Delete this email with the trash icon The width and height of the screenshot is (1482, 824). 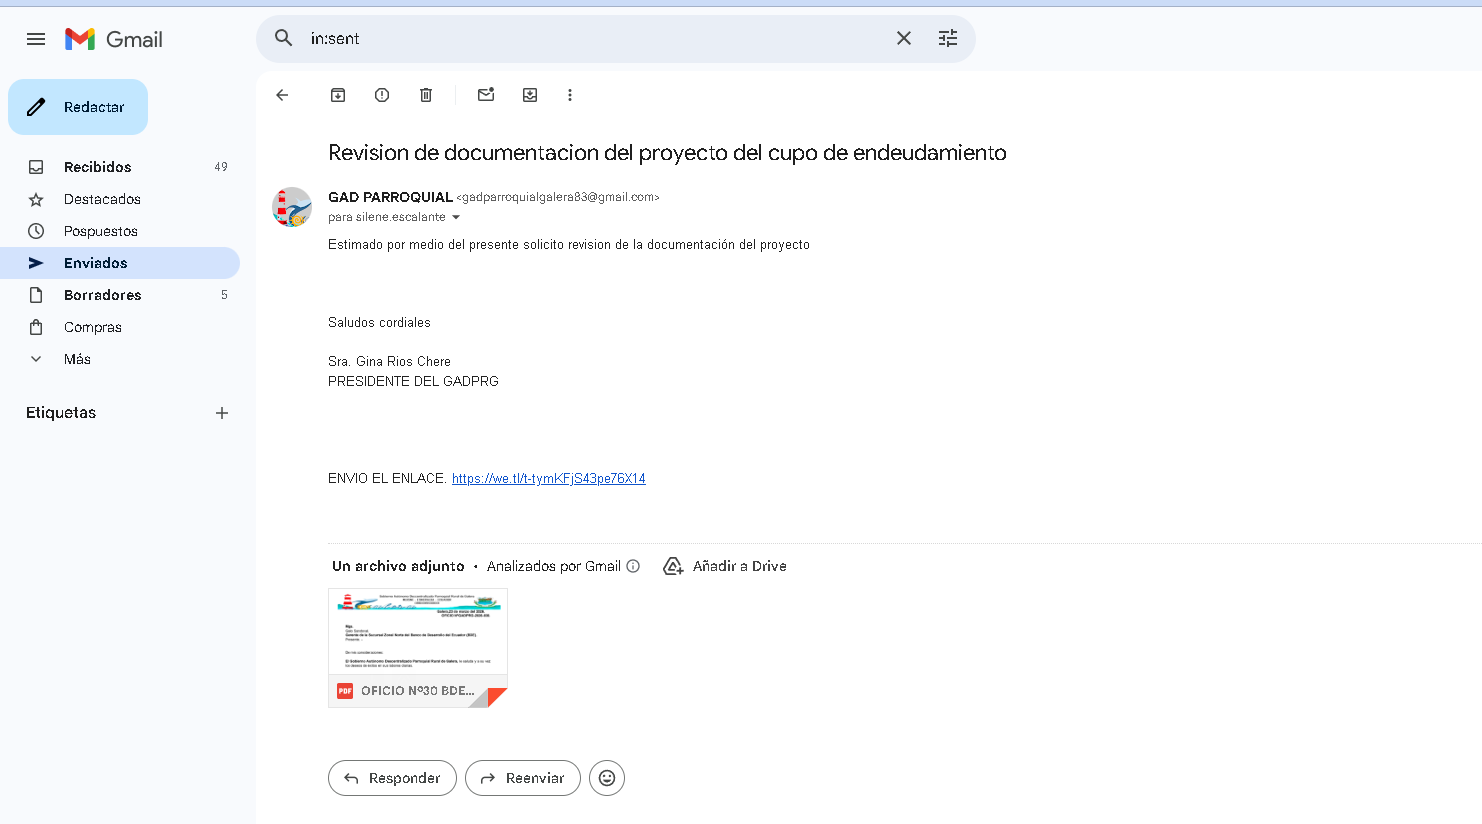pos(426,95)
